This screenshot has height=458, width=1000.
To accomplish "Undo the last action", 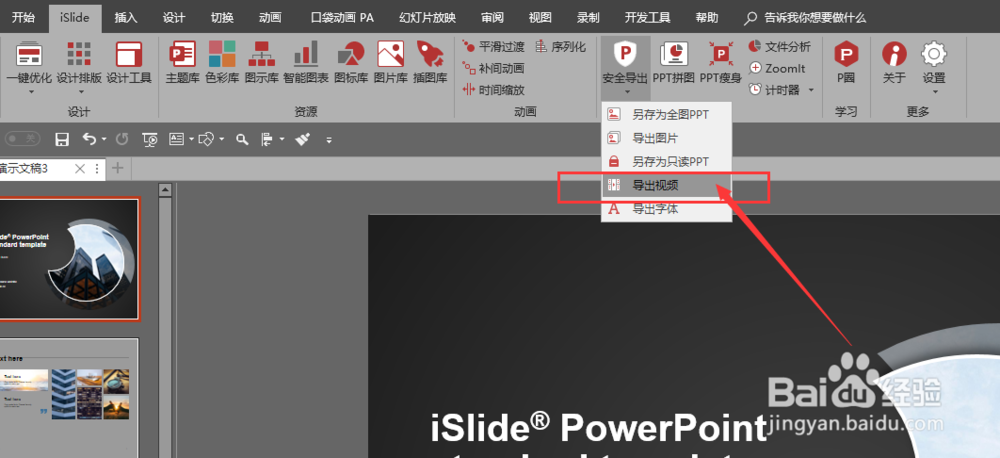I will click(89, 138).
